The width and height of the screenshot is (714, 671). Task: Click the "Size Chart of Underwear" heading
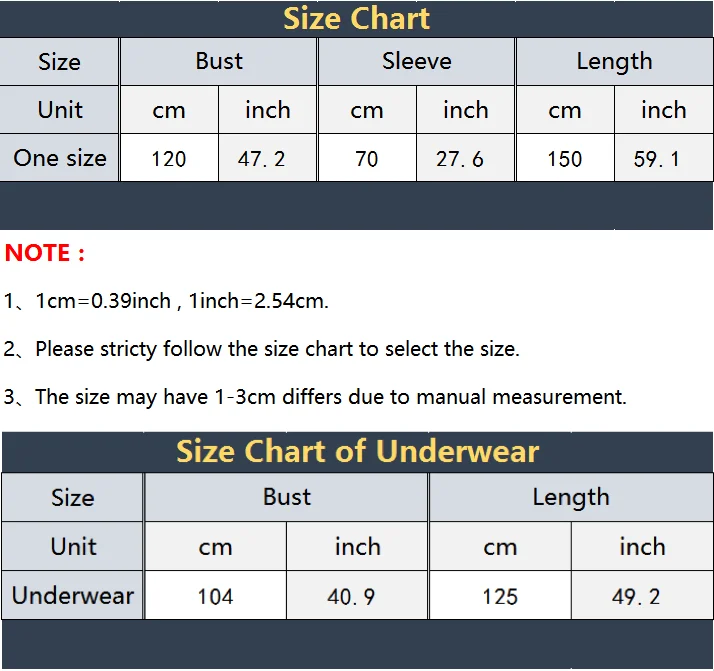pos(357,451)
